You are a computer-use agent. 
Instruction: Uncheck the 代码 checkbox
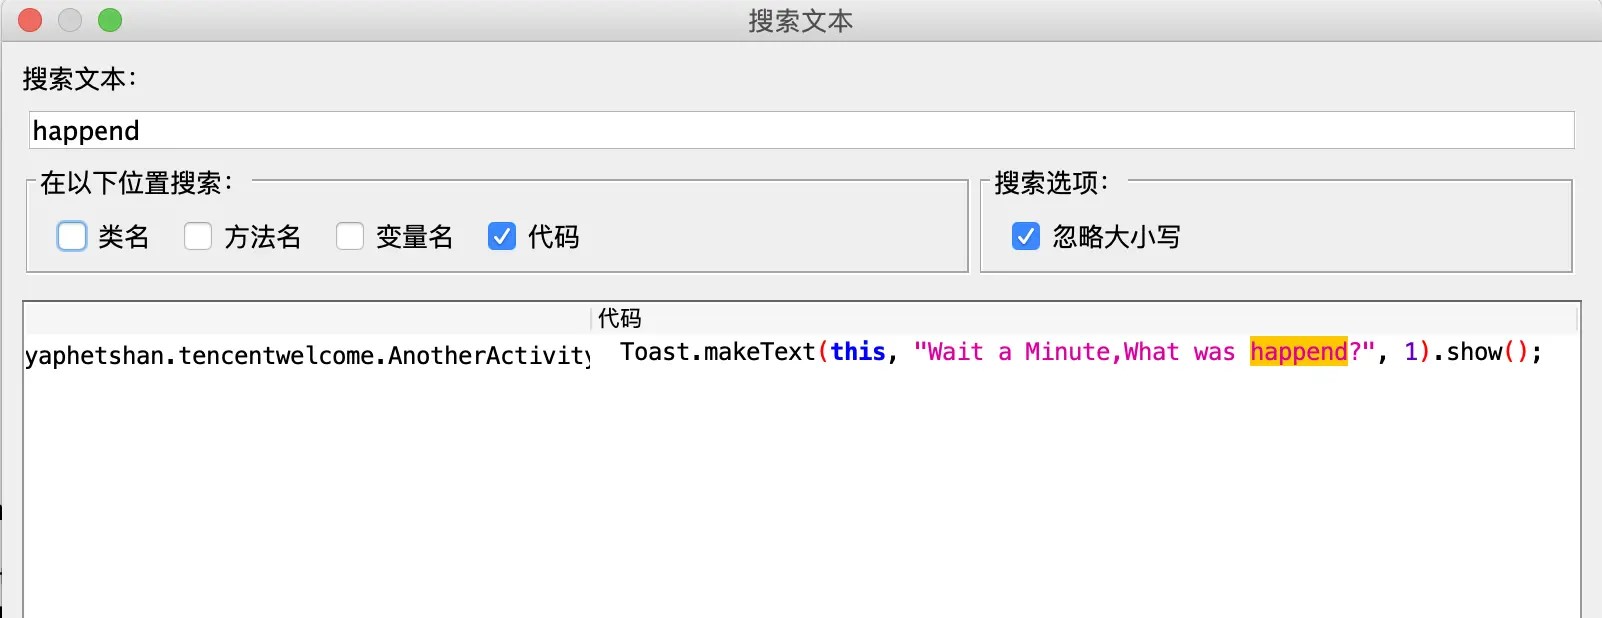click(x=502, y=236)
